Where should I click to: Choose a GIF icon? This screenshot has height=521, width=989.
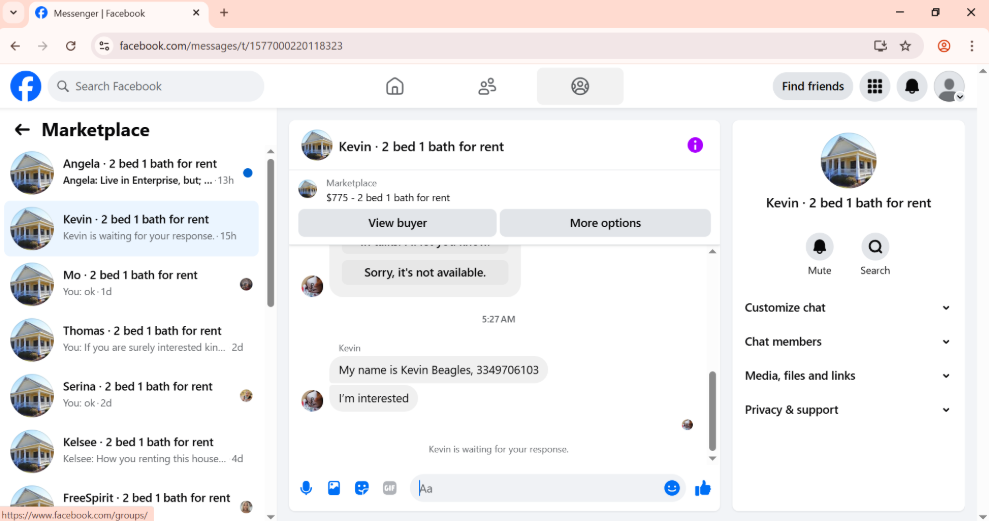[x=390, y=488]
